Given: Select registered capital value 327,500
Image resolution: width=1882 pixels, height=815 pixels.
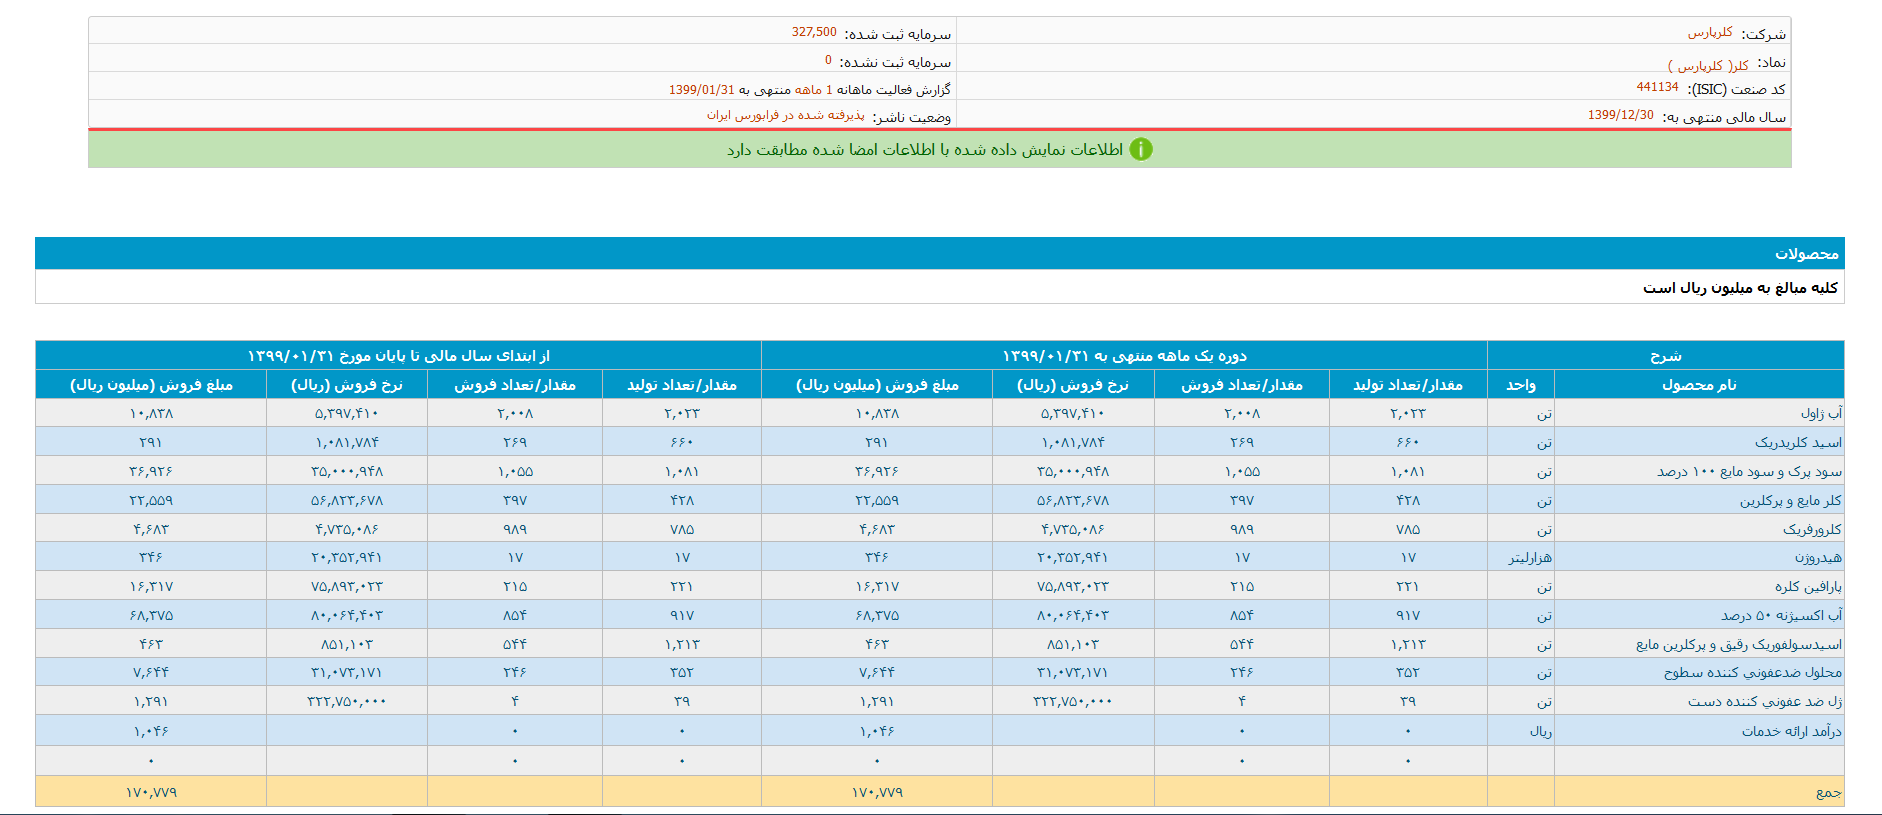Looking at the screenshot, I should tap(814, 32).
